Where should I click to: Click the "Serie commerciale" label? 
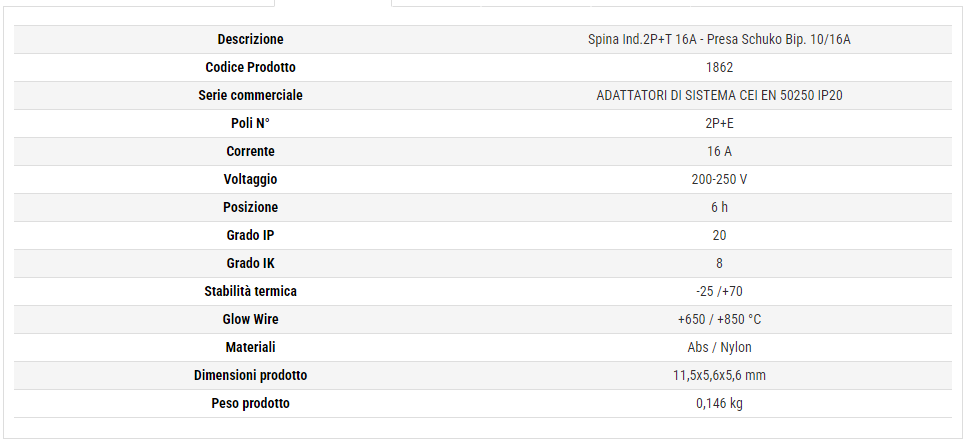pyautogui.click(x=250, y=95)
